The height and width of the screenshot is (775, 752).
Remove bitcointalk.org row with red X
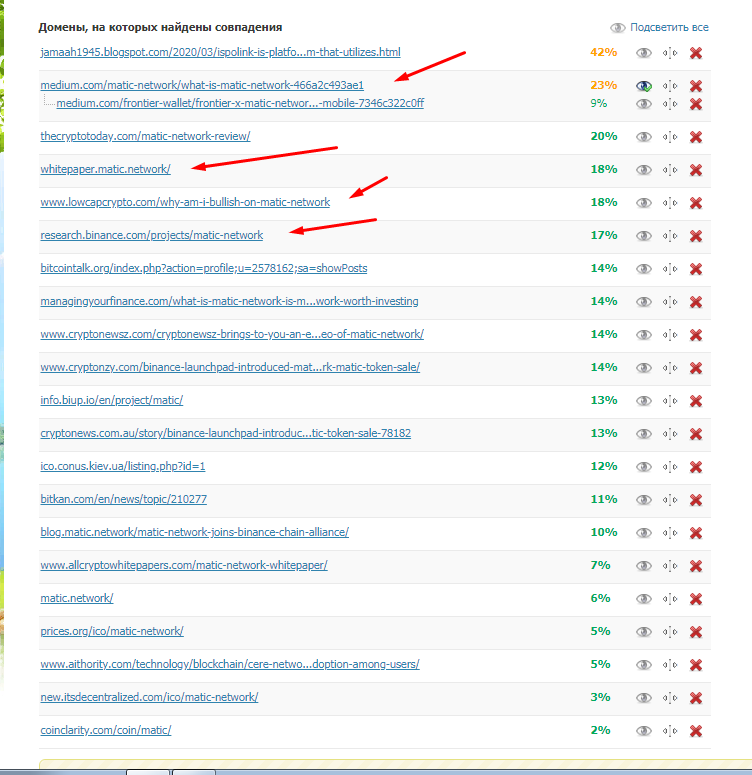pyautogui.click(x=696, y=269)
